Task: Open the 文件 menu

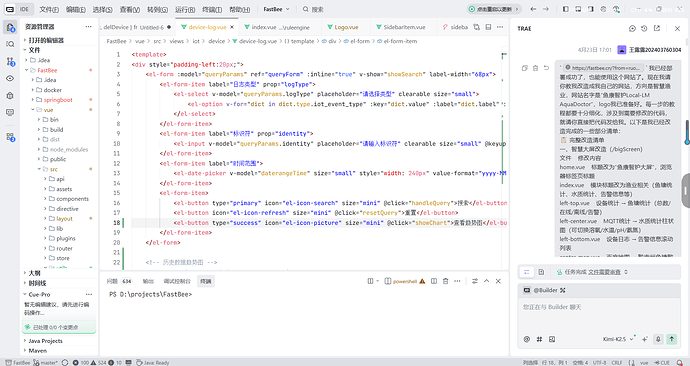Action: tap(49, 9)
